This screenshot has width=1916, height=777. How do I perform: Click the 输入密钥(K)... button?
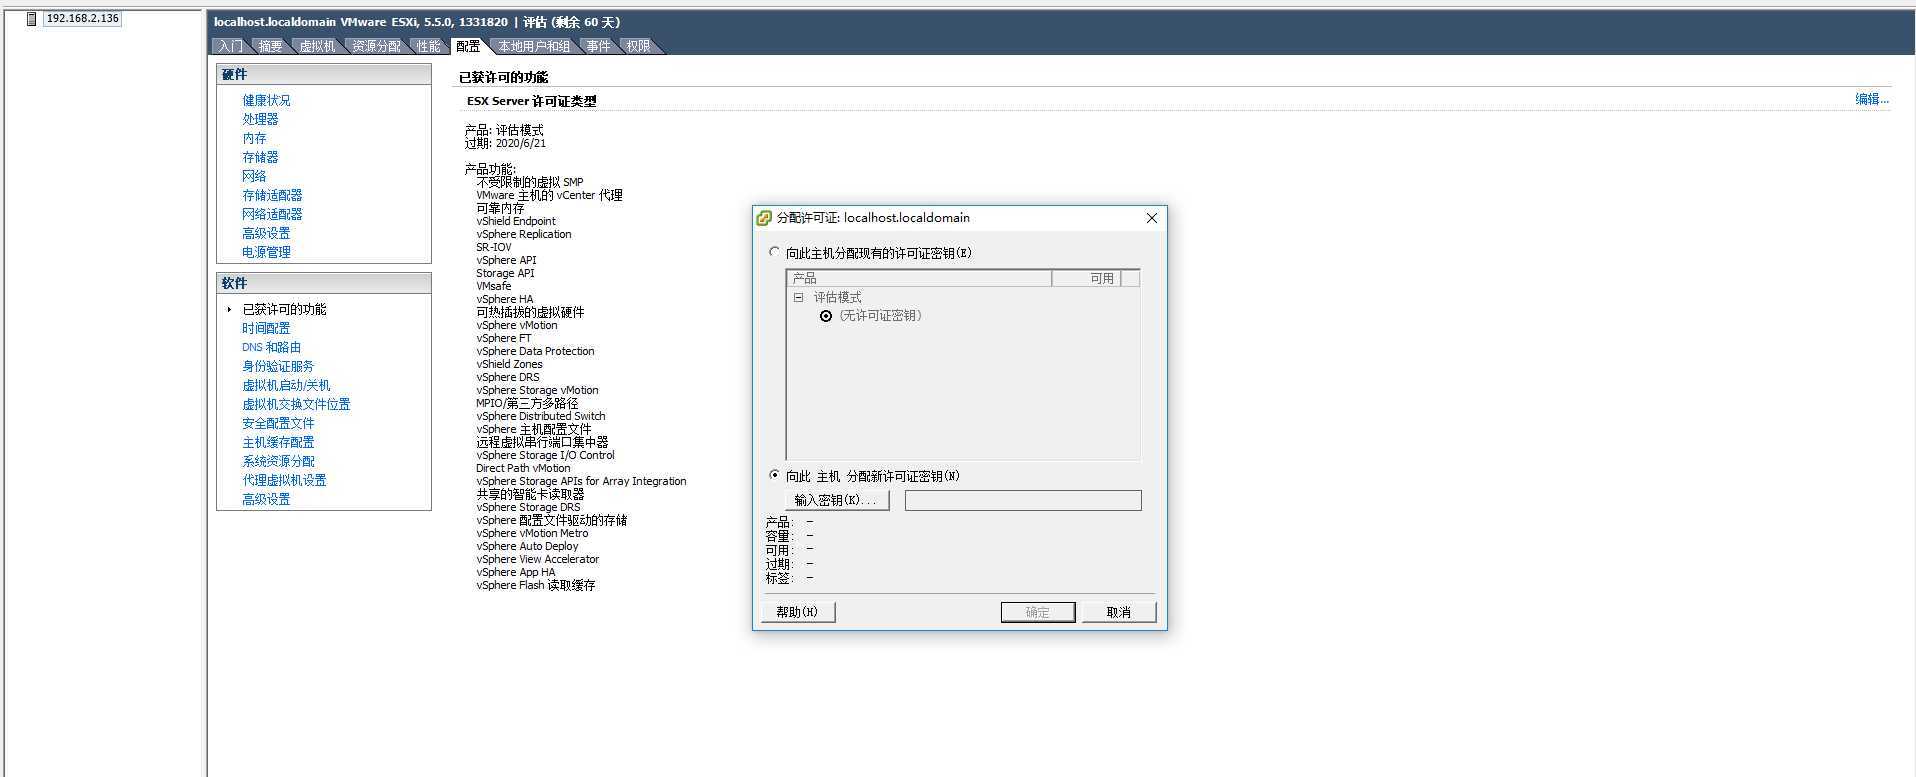[837, 500]
